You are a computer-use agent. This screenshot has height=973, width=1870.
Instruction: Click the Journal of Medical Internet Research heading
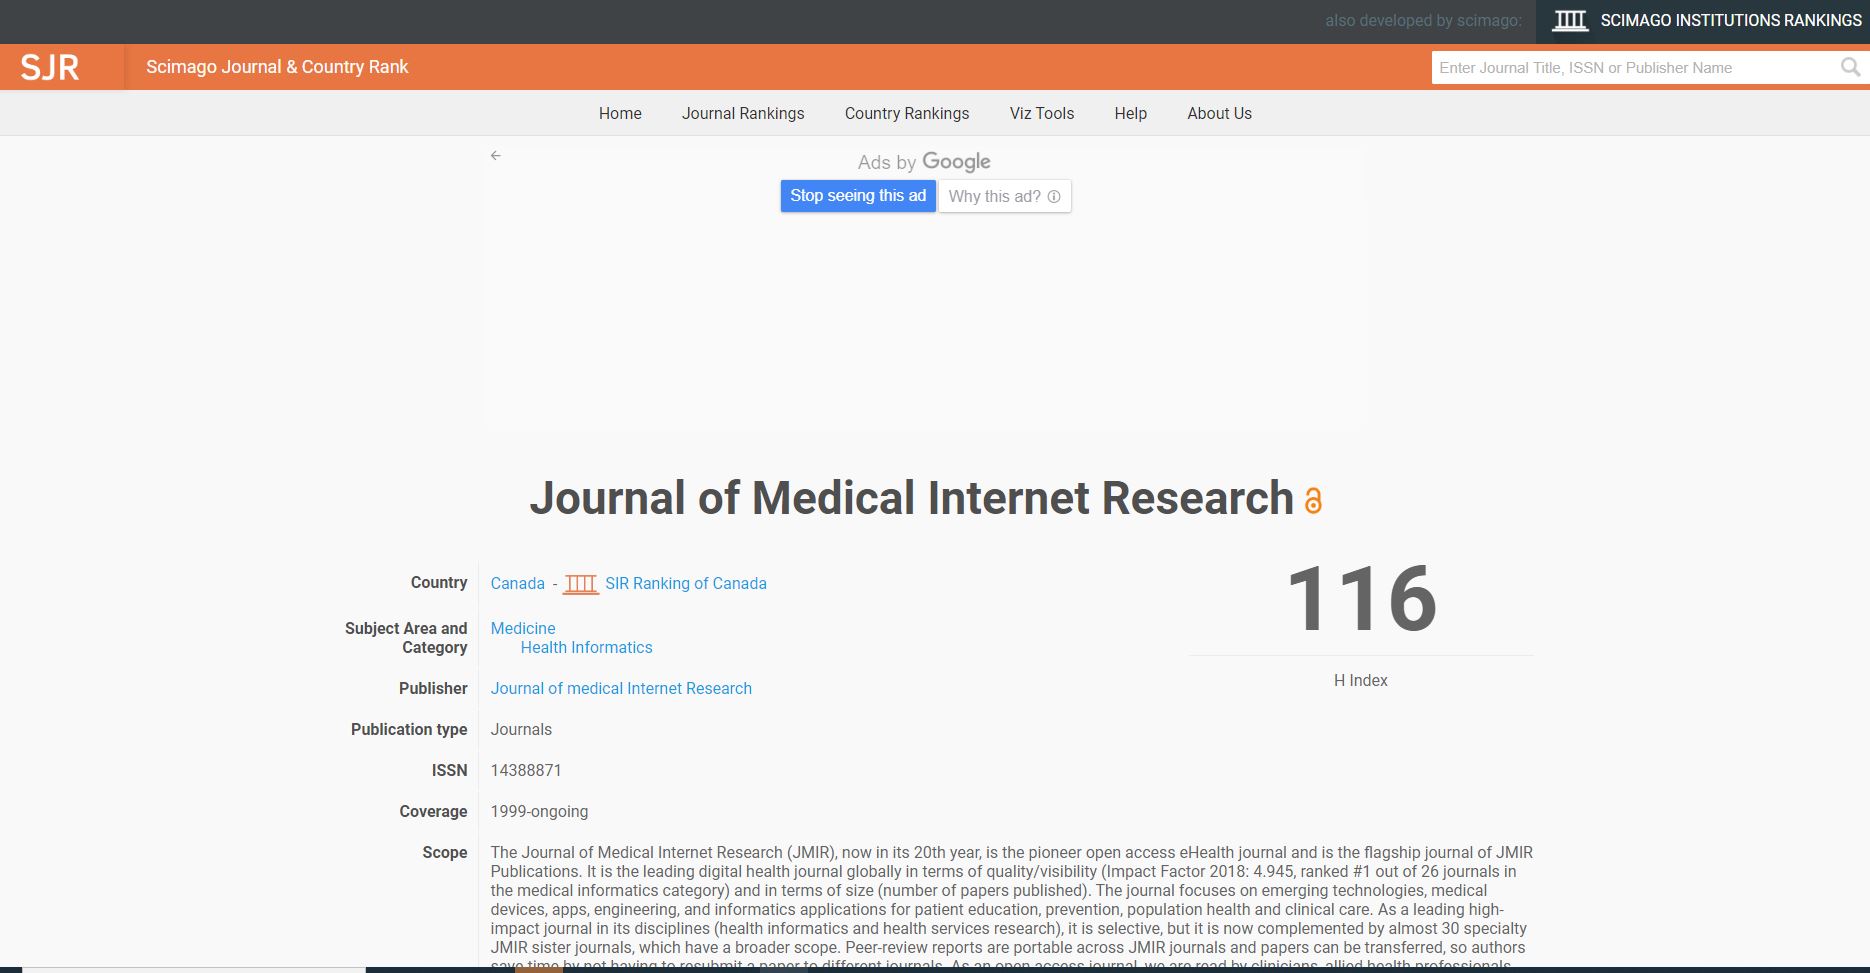pos(911,499)
